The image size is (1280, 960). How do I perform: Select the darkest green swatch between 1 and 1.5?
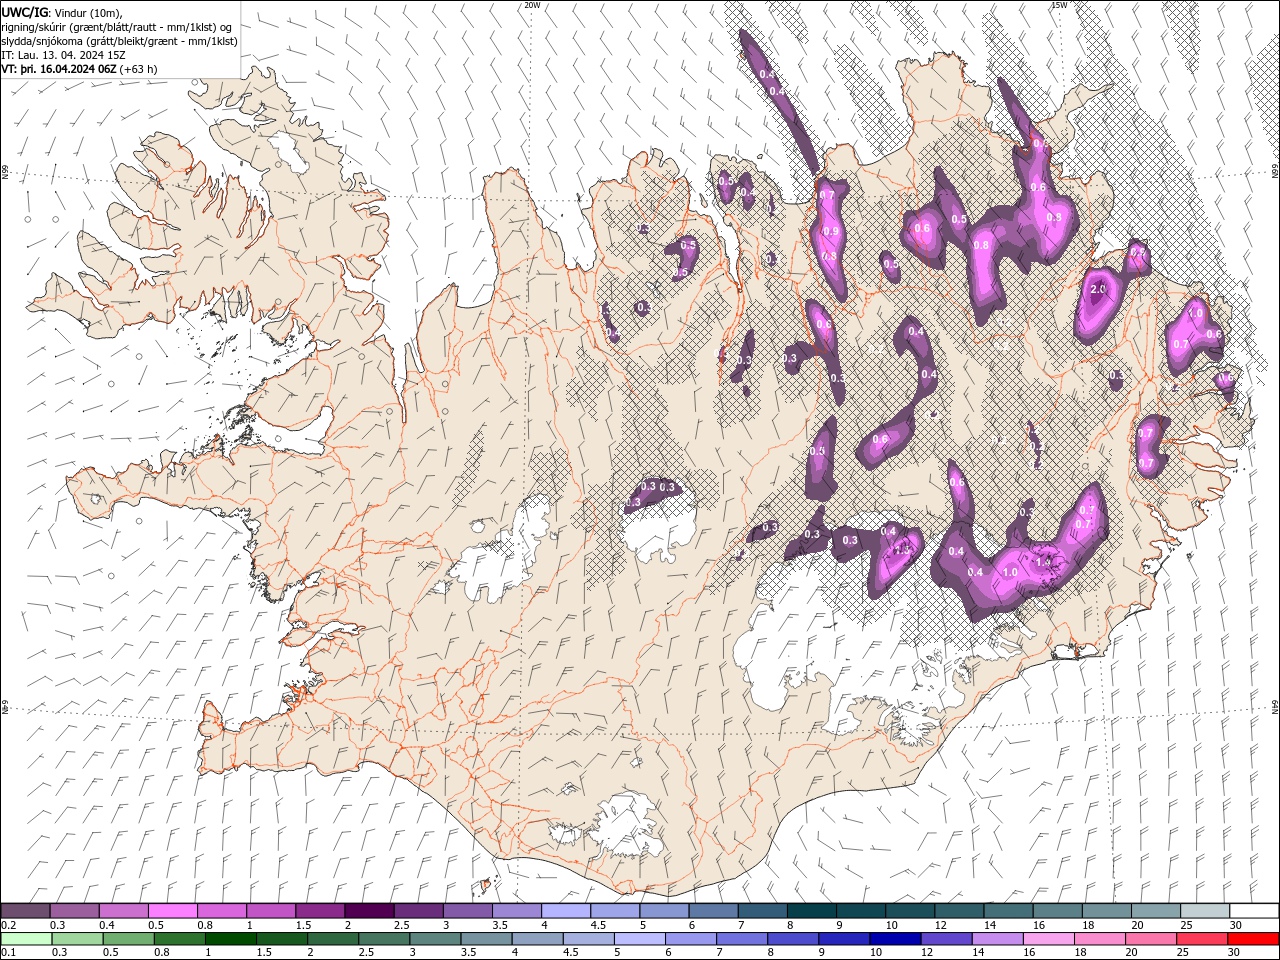(x=230, y=939)
